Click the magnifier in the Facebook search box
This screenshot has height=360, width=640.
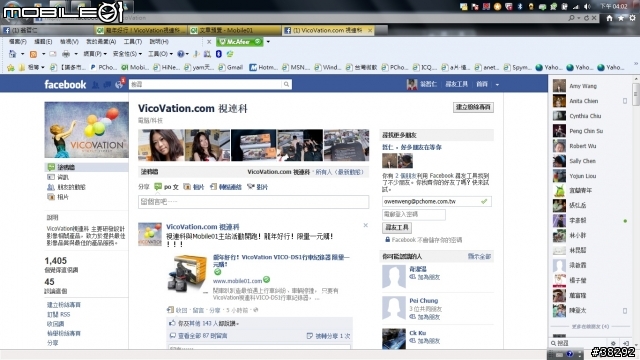pos(286,84)
